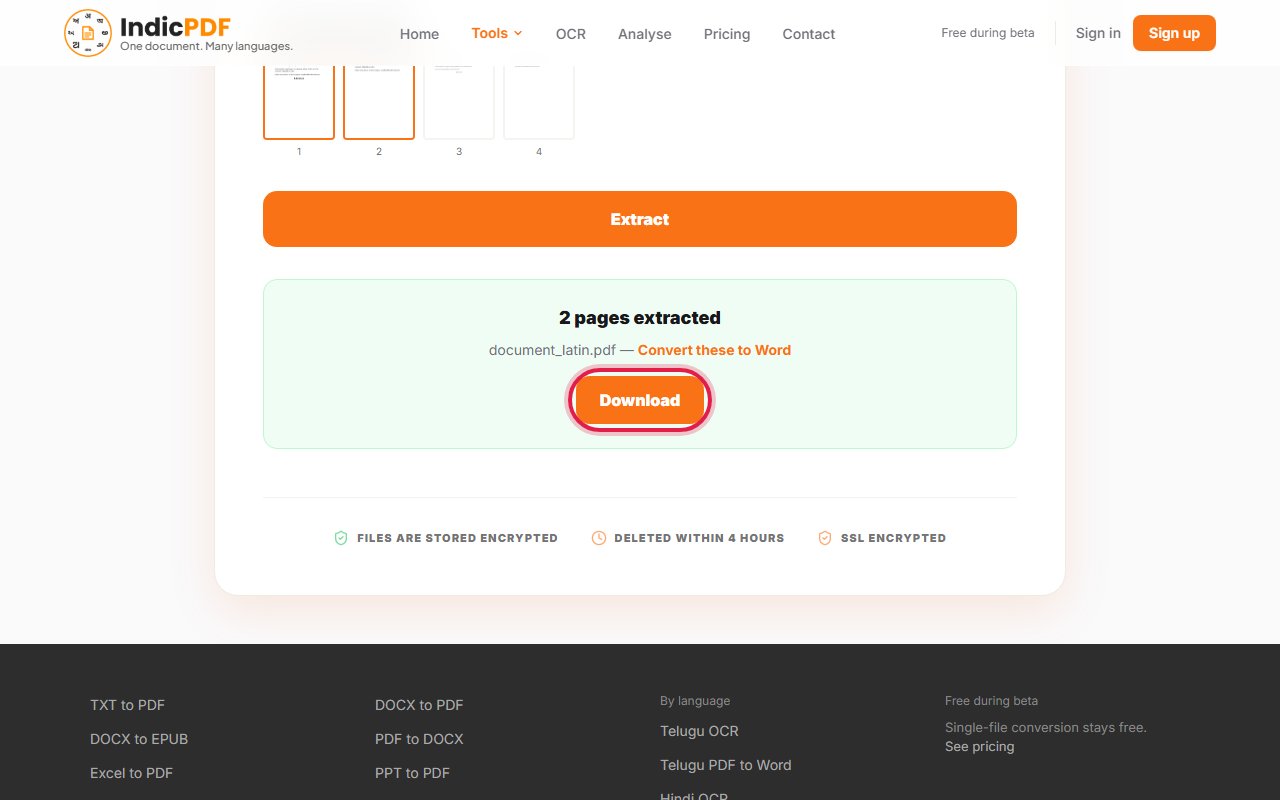Open DOCX to EPUB footer link
Screen dimensions: 1280x800
(139, 739)
